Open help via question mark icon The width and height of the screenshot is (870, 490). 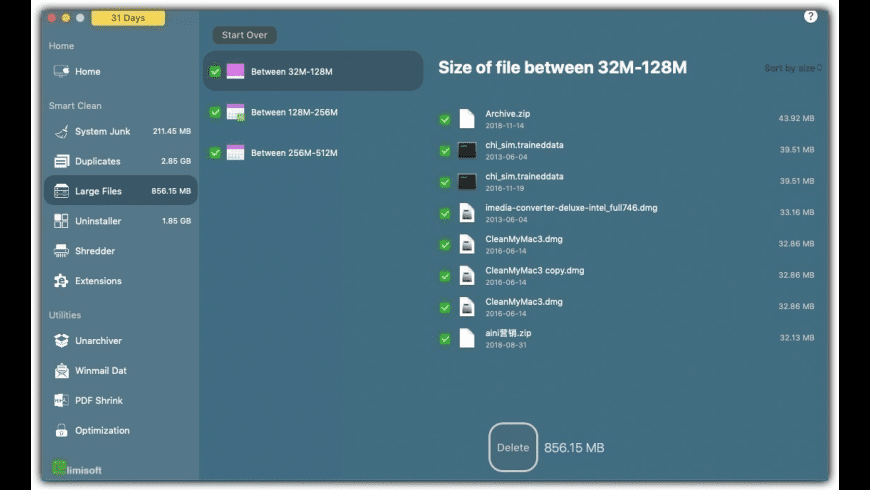(811, 17)
